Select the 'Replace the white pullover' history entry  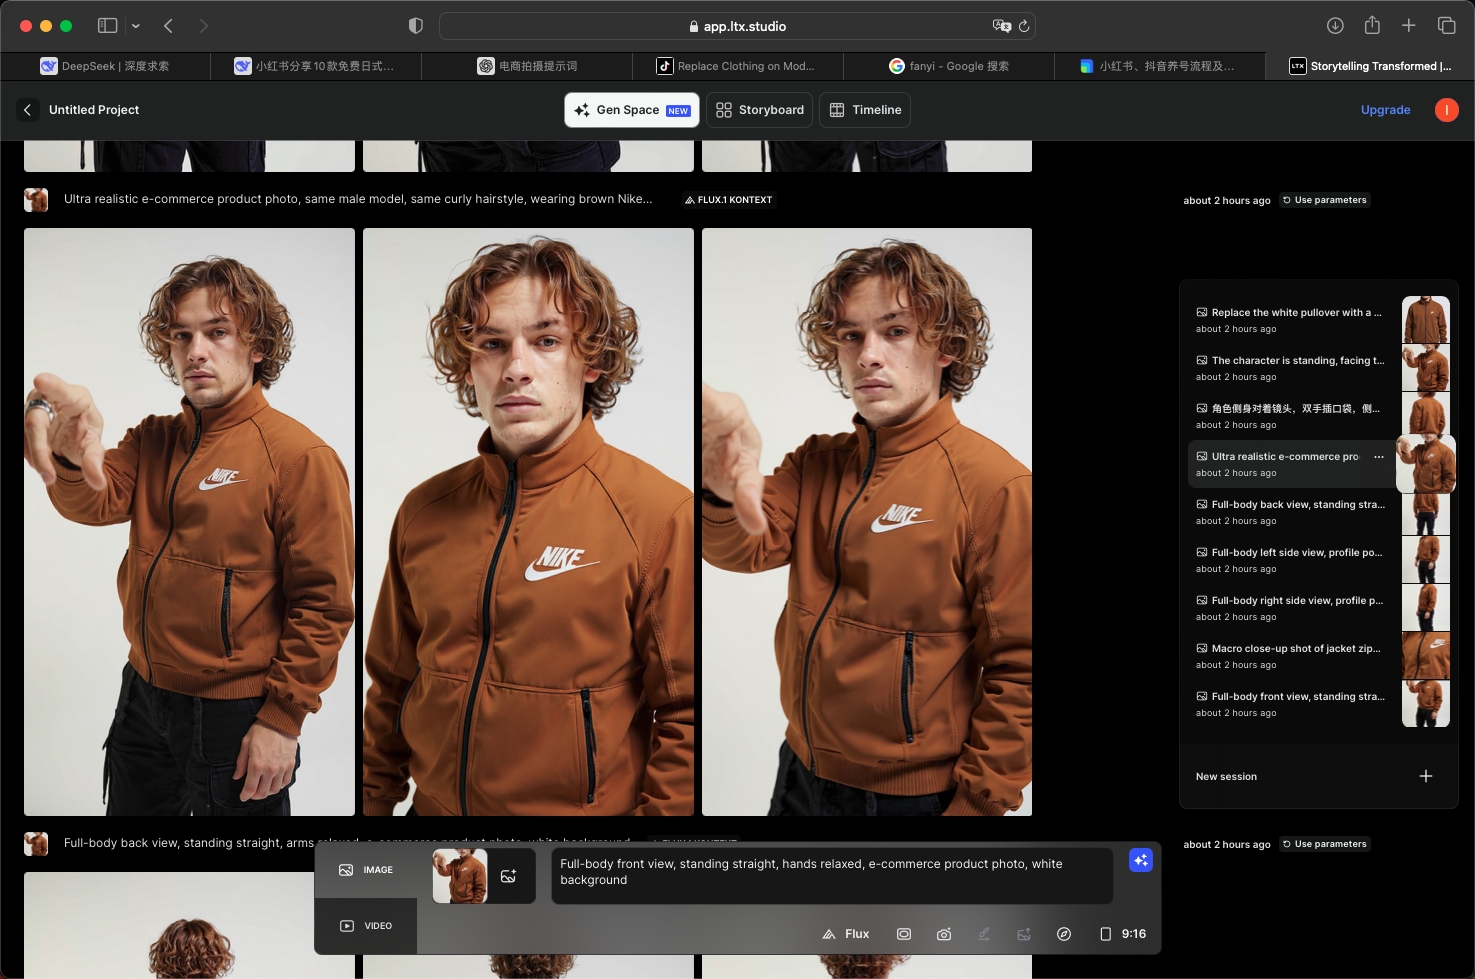[x=1292, y=320]
